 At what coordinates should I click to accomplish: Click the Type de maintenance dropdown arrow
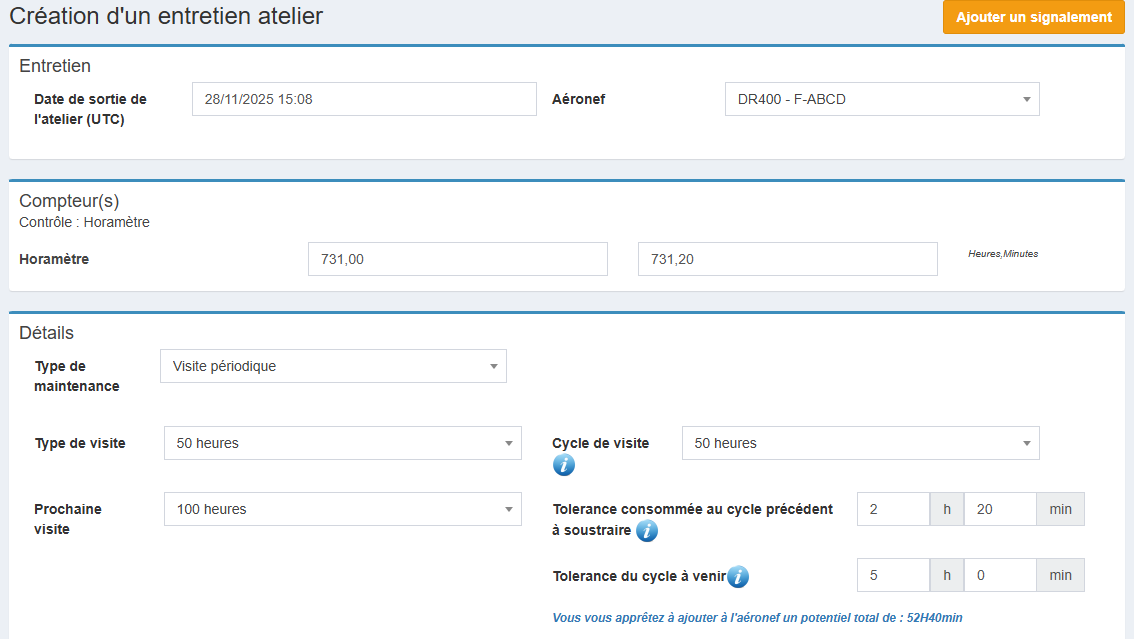[x=493, y=366]
